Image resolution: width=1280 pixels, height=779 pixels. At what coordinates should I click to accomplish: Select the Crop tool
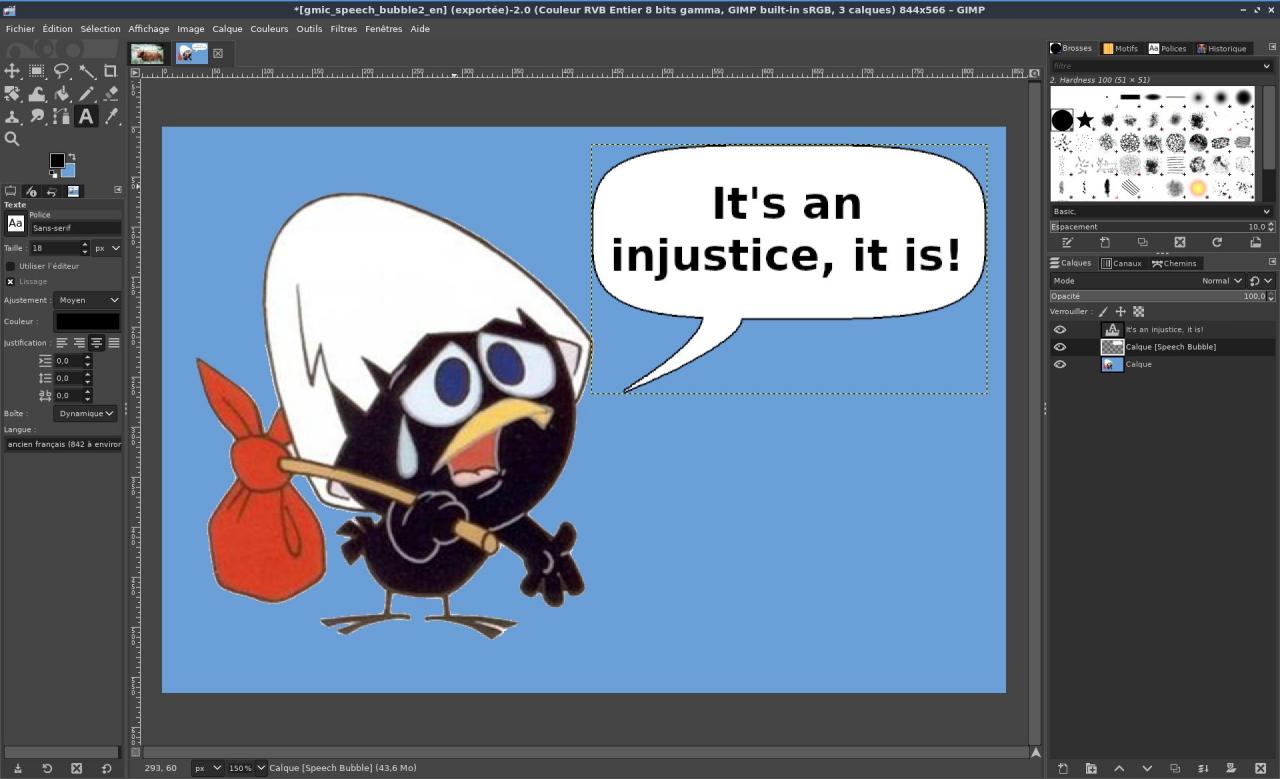point(111,71)
